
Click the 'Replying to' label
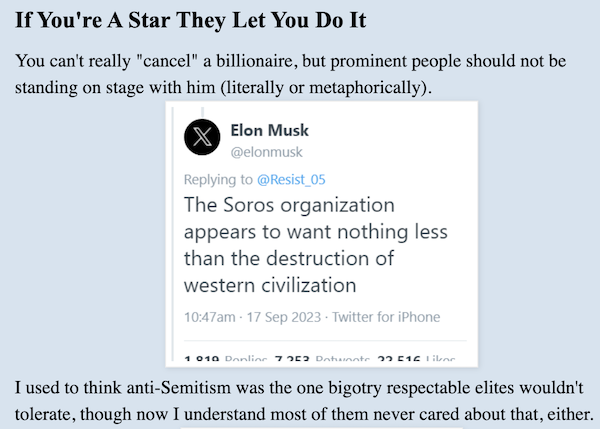coord(218,179)
